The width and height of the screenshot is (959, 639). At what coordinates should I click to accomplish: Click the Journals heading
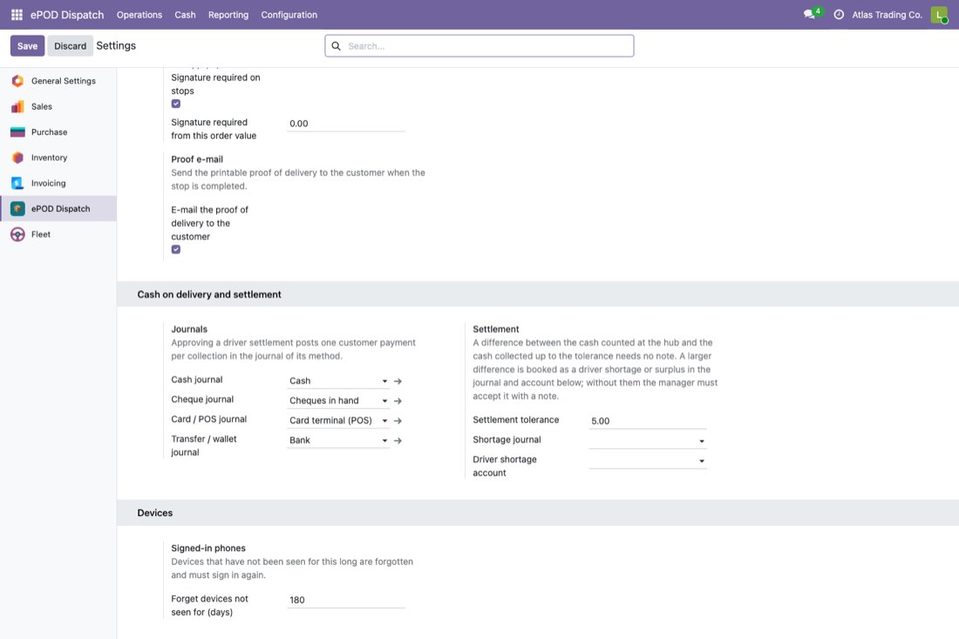click(189, 329)
